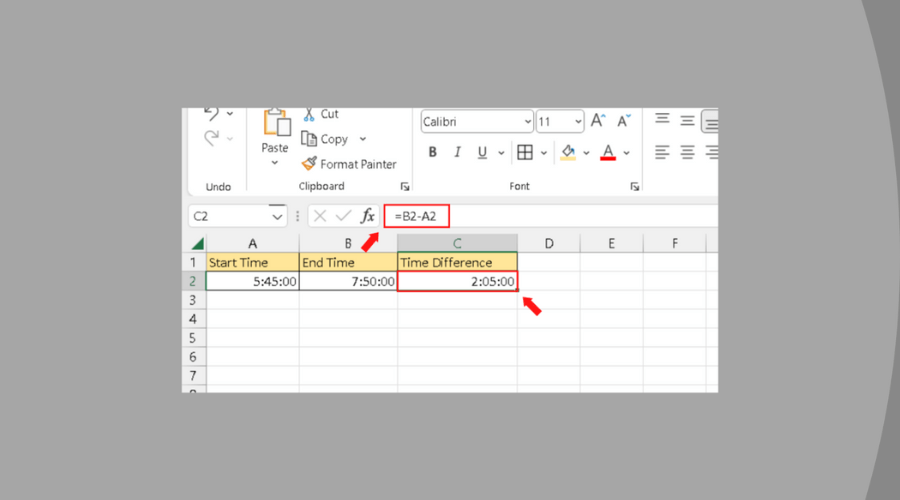Toggle Italic formatting
Viewport: 900px width, 500px height.
(457, 152)
